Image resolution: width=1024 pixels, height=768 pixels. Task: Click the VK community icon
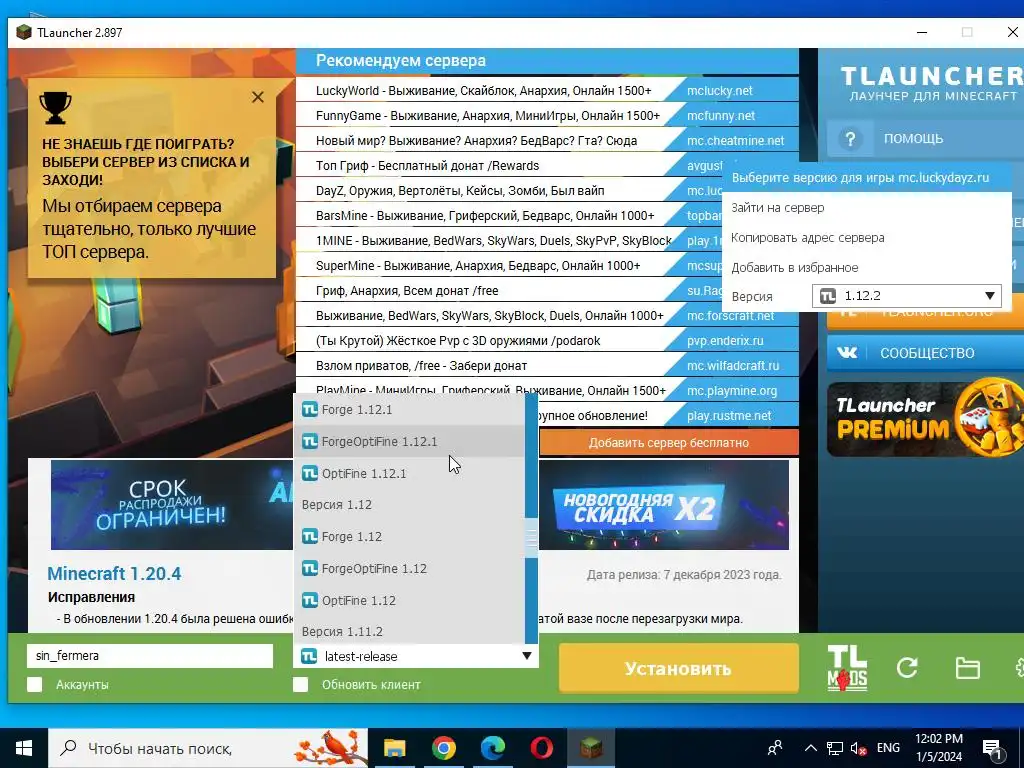847,353
